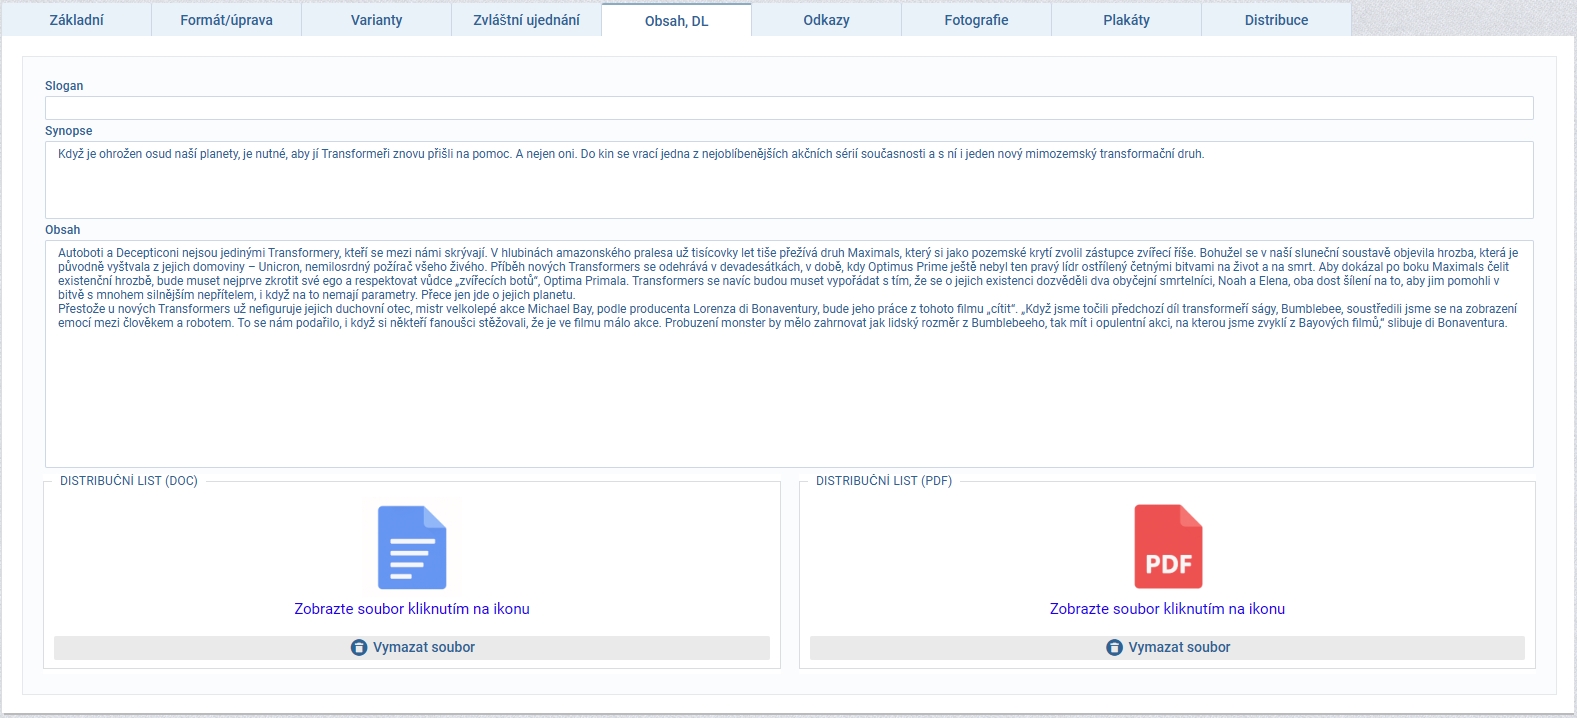The image size is (1577, 718).
Task: Click Zobrazte soubor link under PDF icon
Action: (1167, 609)
